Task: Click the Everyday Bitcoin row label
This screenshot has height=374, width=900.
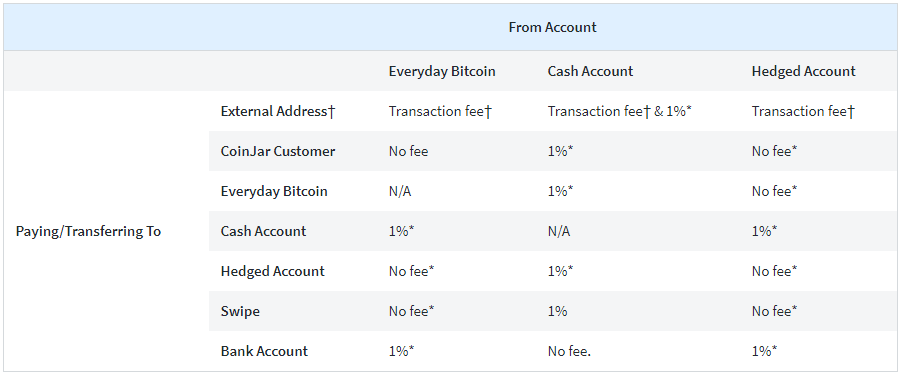Action: [x=274, y=191]
